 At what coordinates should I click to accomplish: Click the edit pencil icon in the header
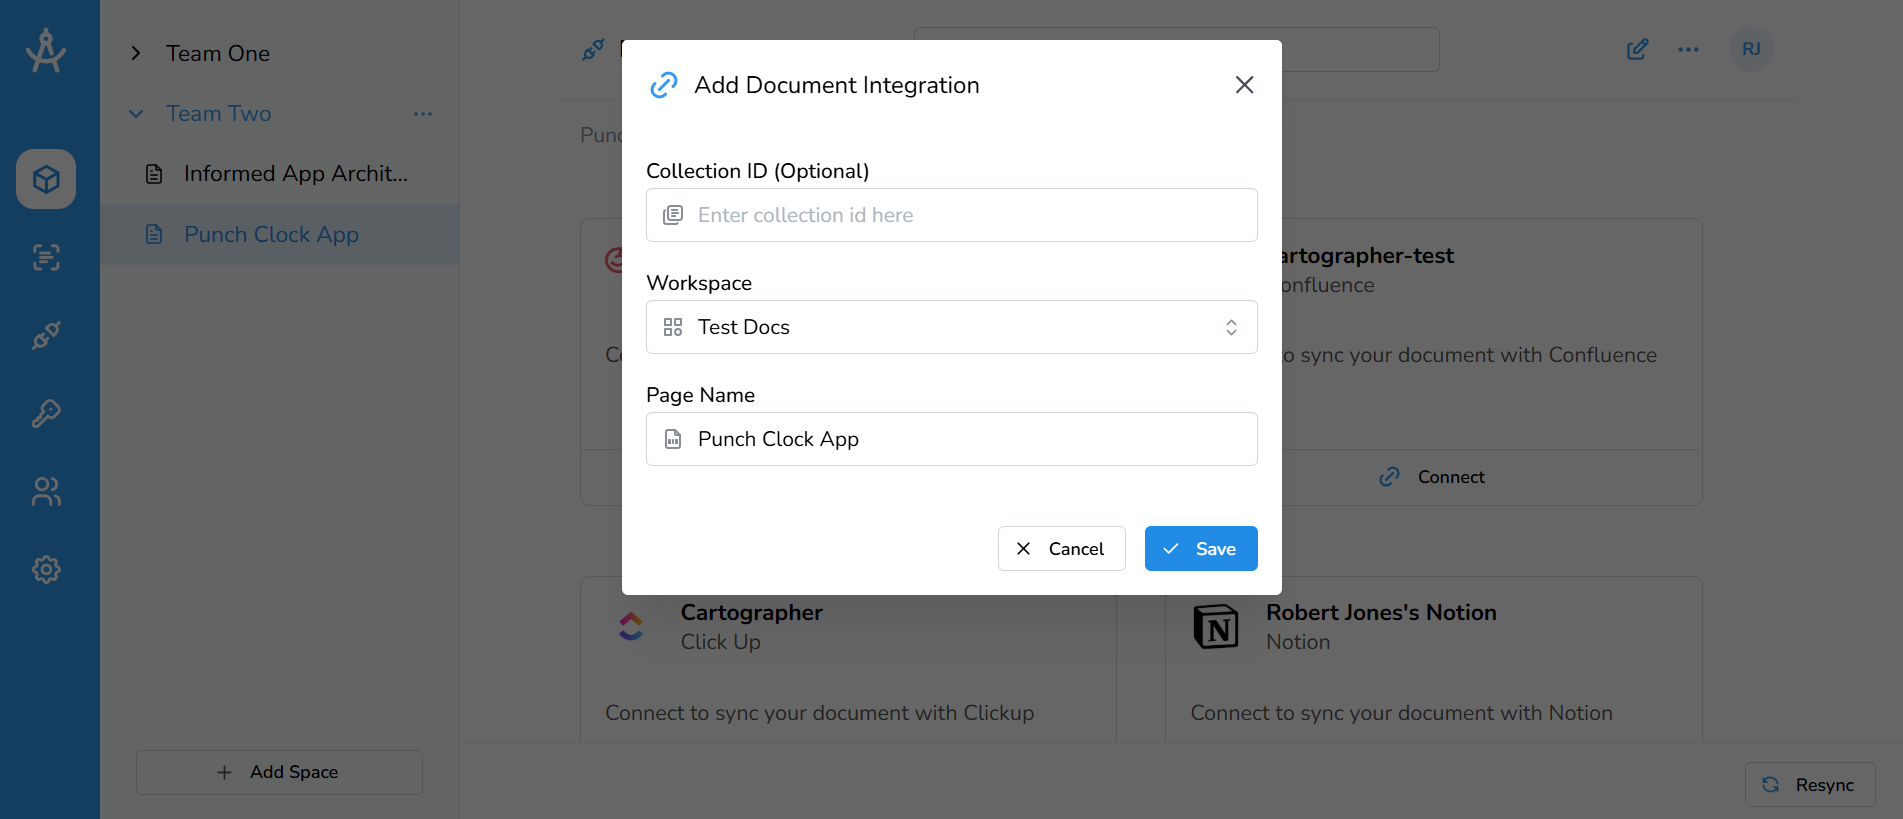[x=1637, y=50]
